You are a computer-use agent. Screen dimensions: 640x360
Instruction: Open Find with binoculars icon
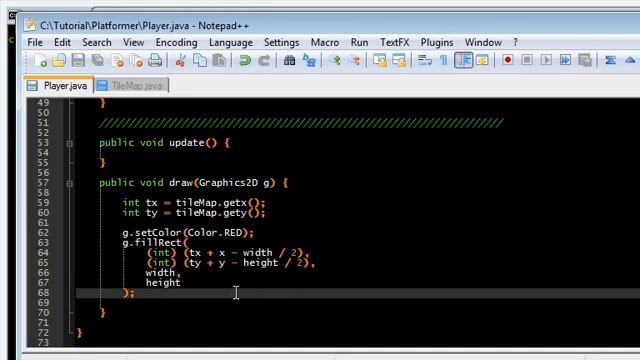pyautogui.click(x=289, y=61)
